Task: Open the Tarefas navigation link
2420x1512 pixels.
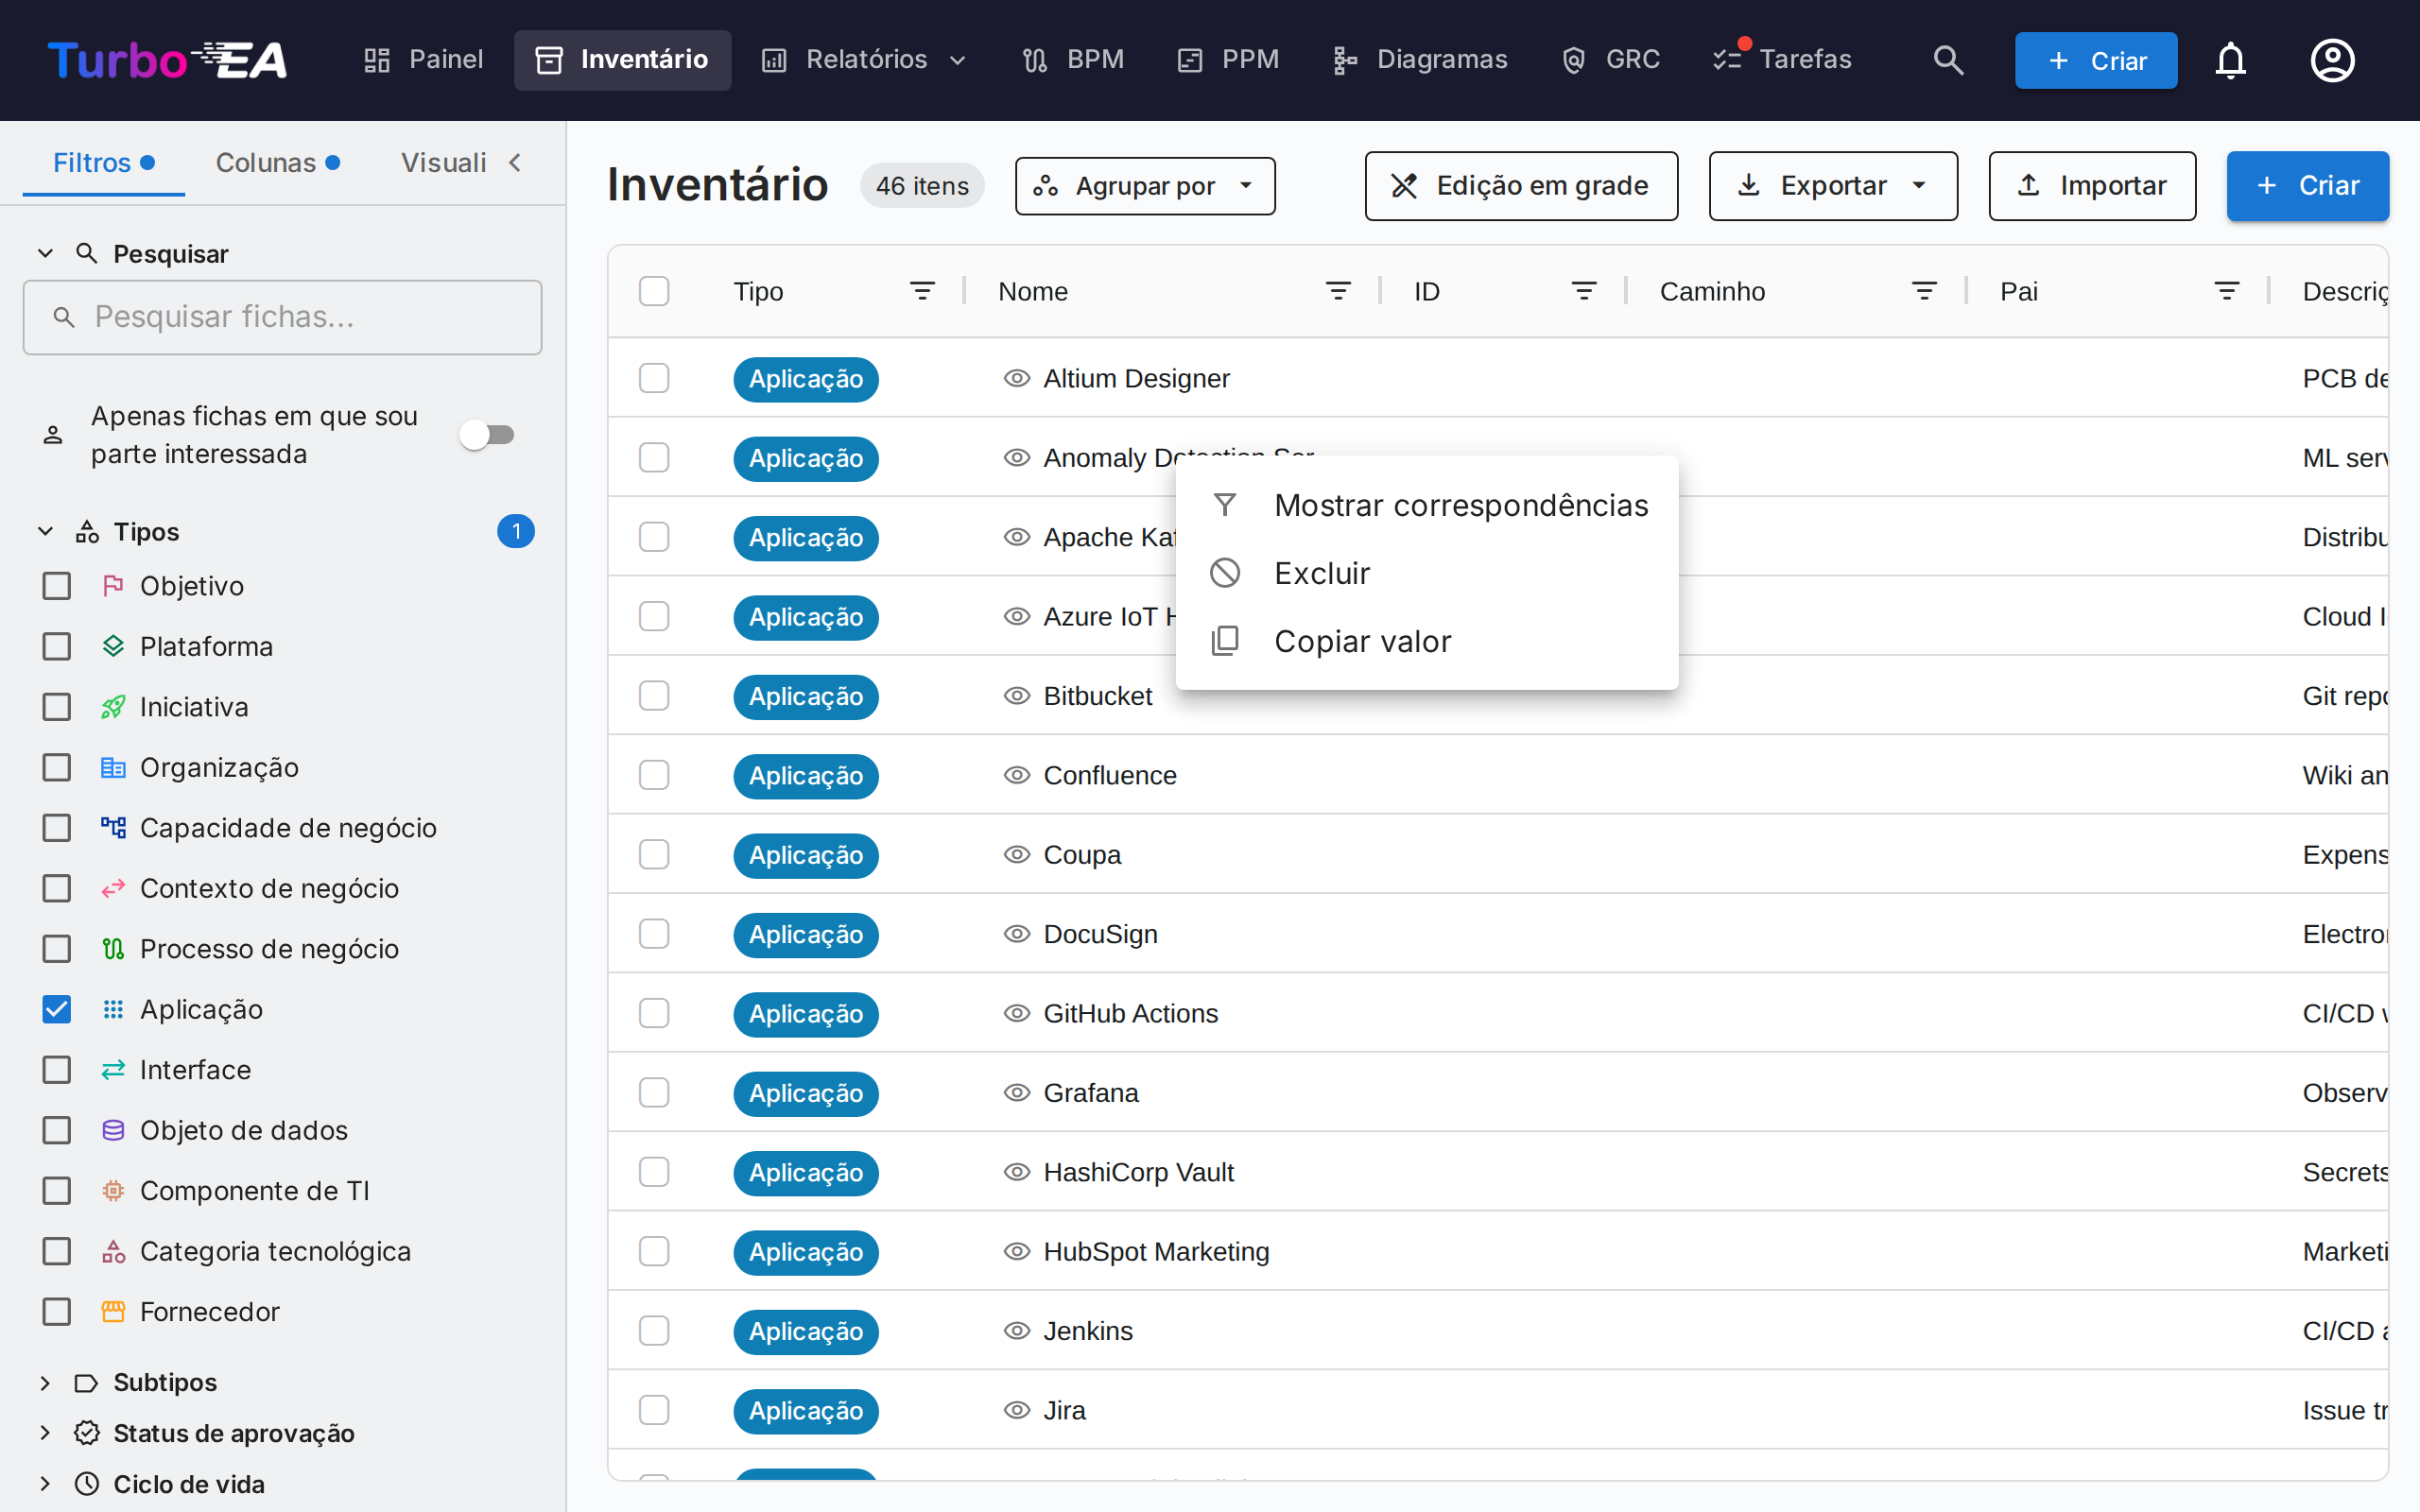Action: tap(1782, 60)
